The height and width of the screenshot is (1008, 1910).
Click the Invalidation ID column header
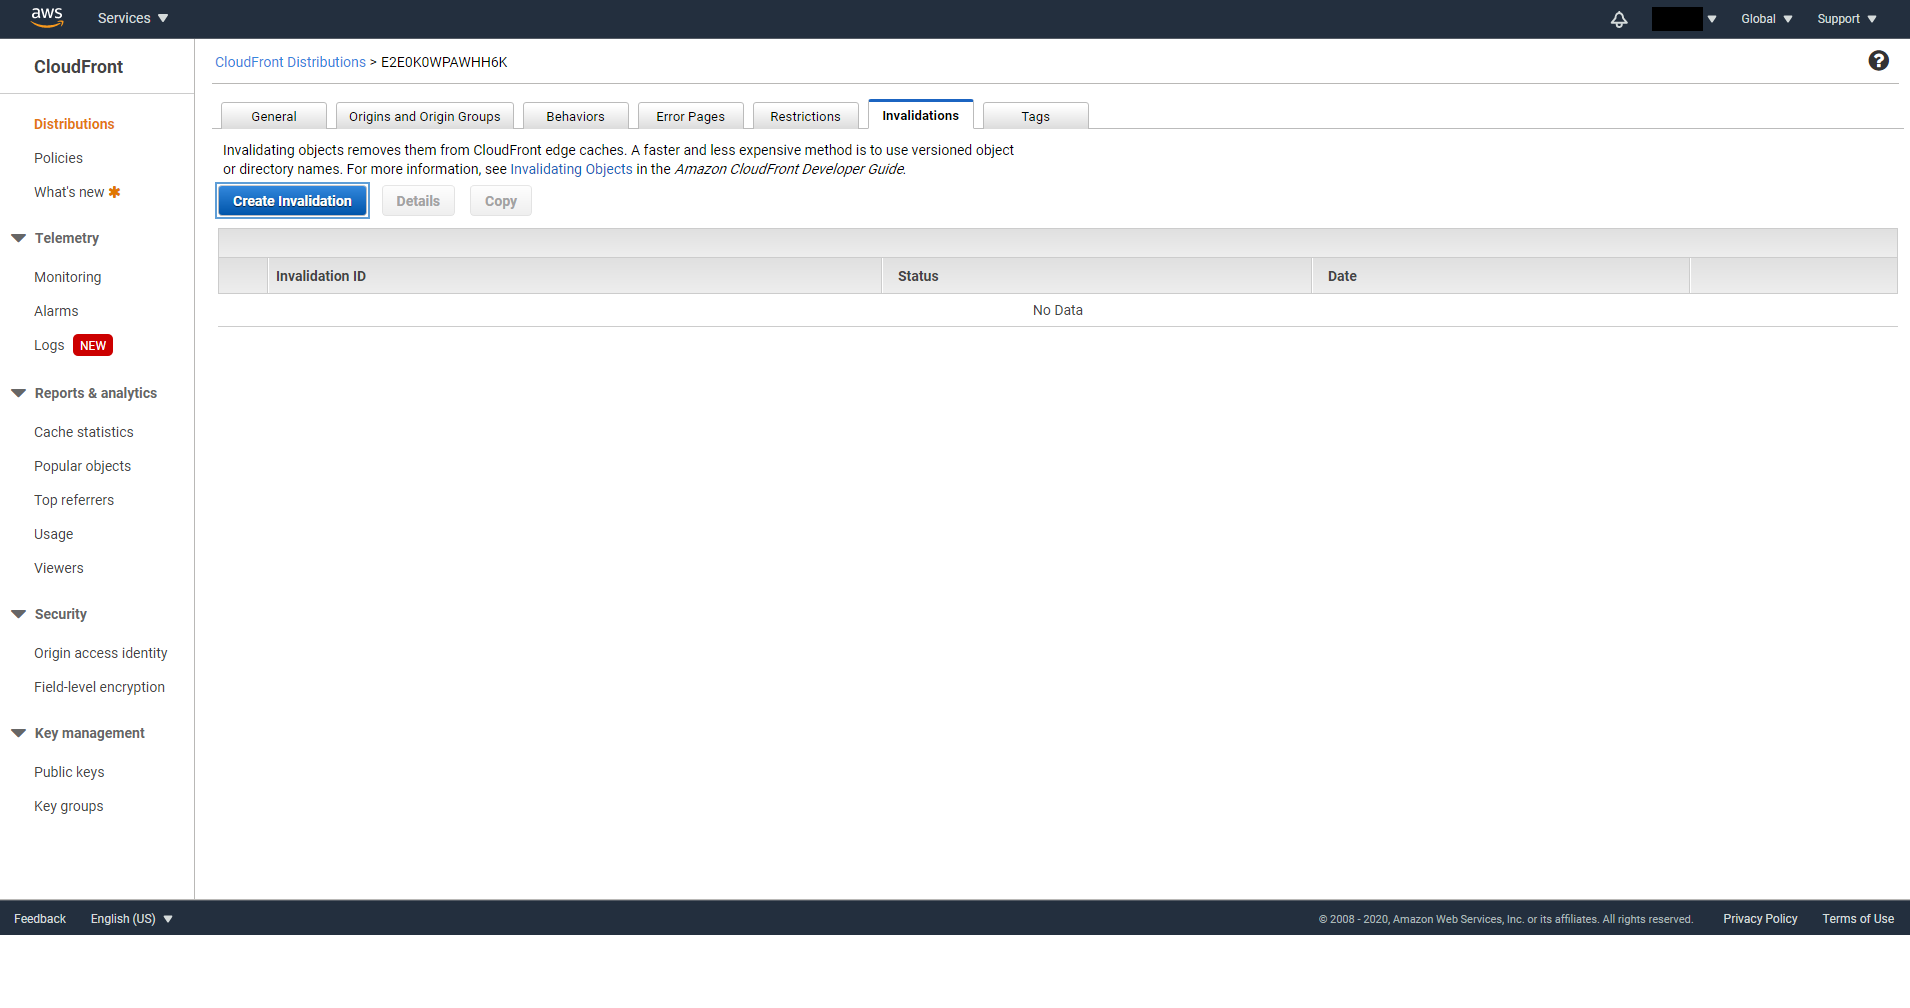tap(574, 276)
